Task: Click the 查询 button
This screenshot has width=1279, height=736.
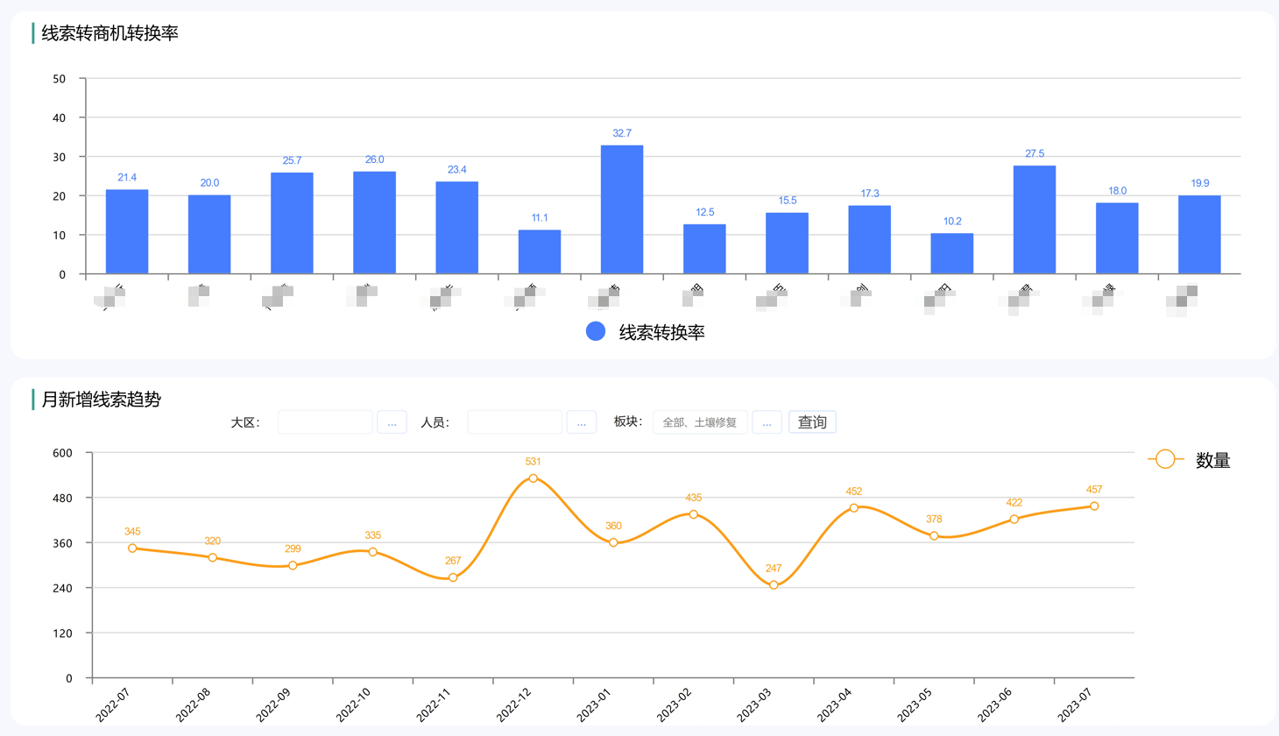Action: 812,422
